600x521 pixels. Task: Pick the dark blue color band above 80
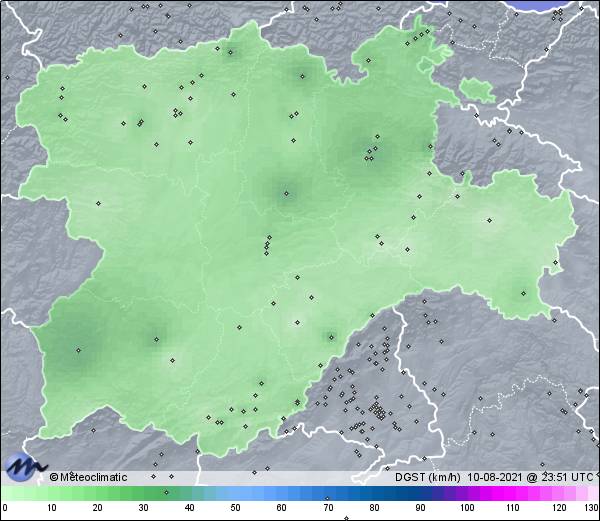click(374, 493)
